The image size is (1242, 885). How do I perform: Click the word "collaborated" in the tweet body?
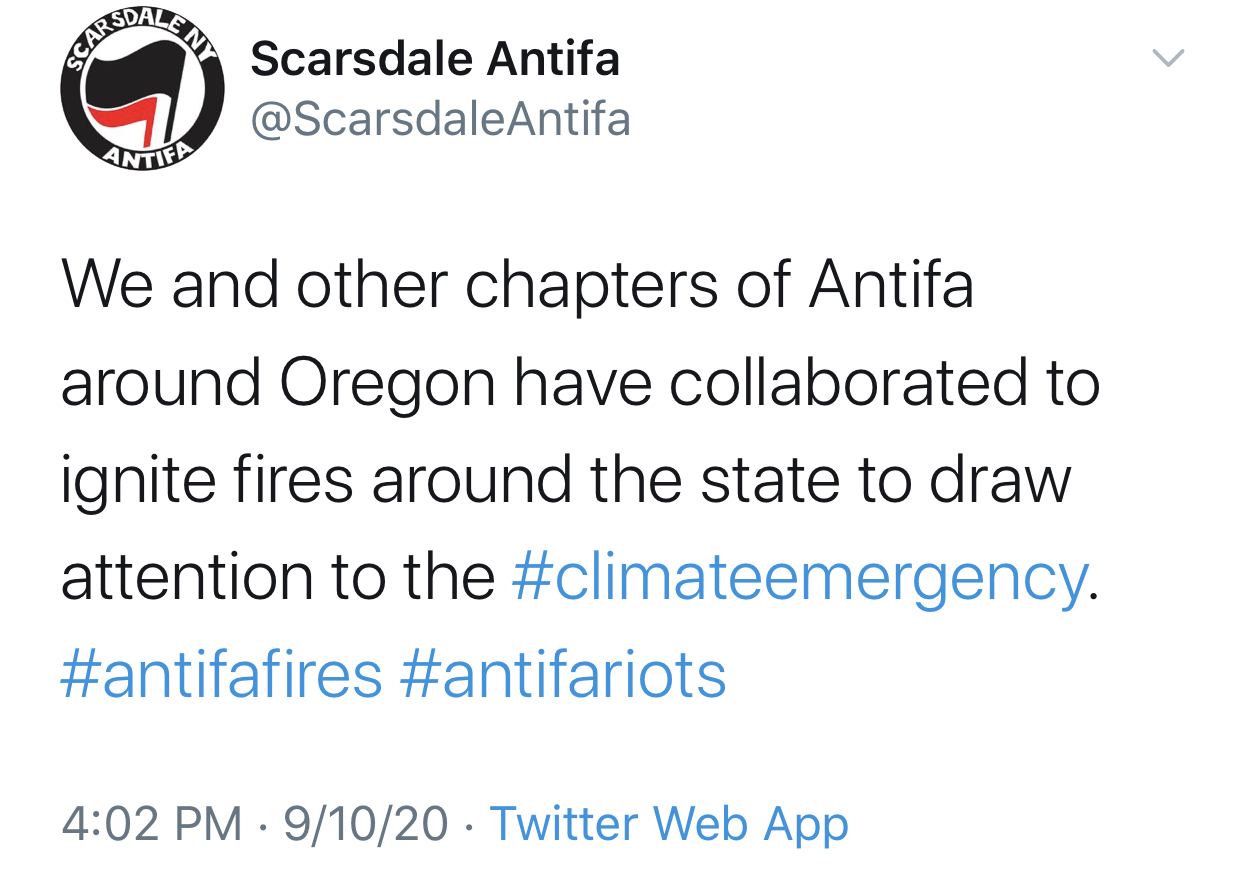[x=848, y=383]
